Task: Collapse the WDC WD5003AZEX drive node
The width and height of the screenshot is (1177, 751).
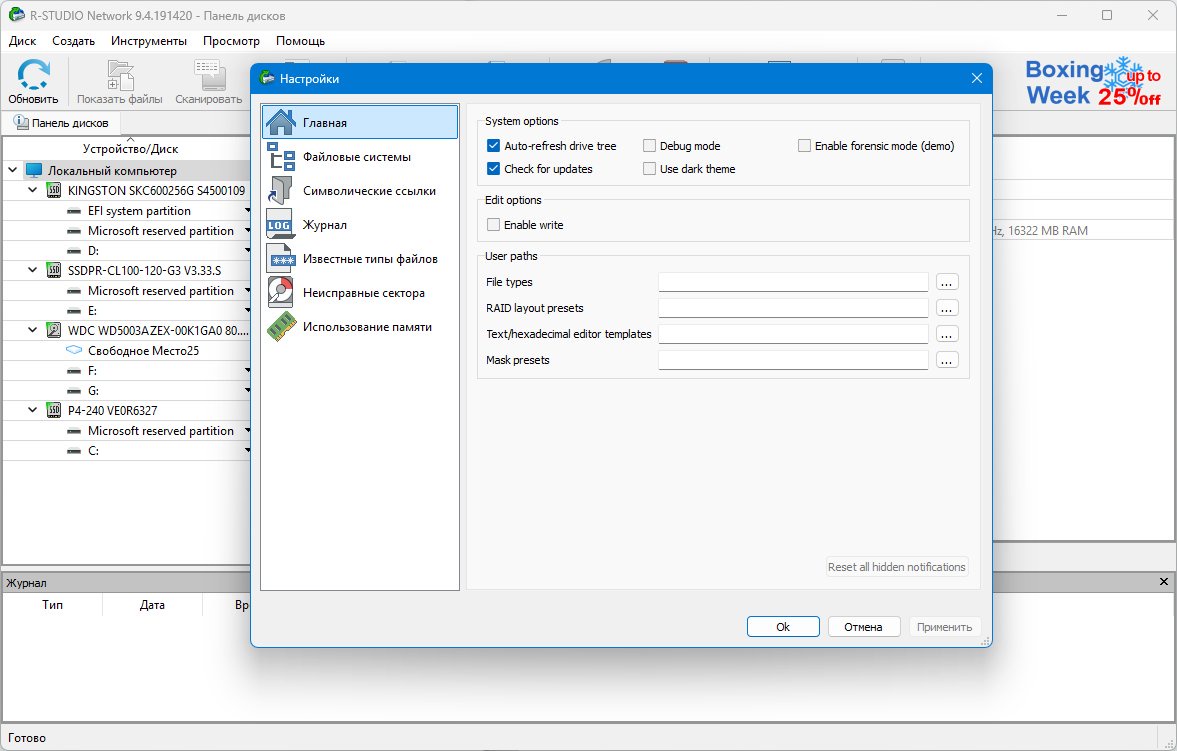Action: pyautogui.click(x=32, y=330)
